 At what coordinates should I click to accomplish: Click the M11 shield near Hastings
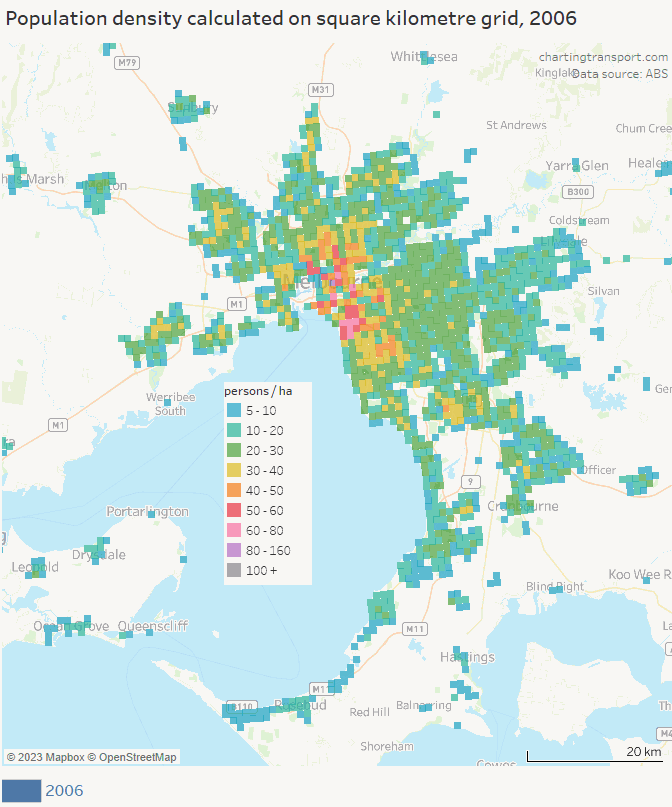coord(416,628)
